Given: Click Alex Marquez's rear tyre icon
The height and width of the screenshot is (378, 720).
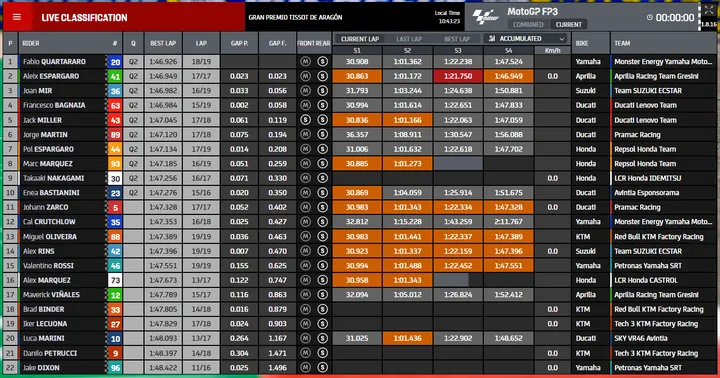Looking at the screenshot, I should click(322, 280).
